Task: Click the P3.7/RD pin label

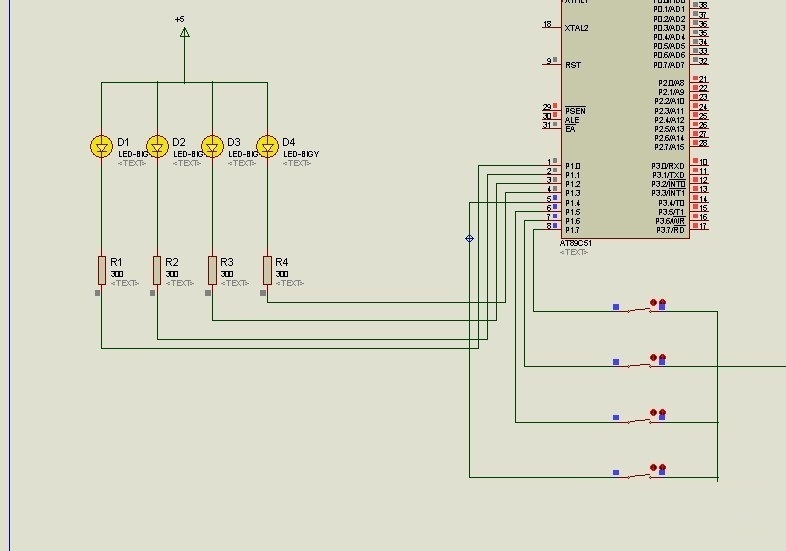Action: click(671, 230)
